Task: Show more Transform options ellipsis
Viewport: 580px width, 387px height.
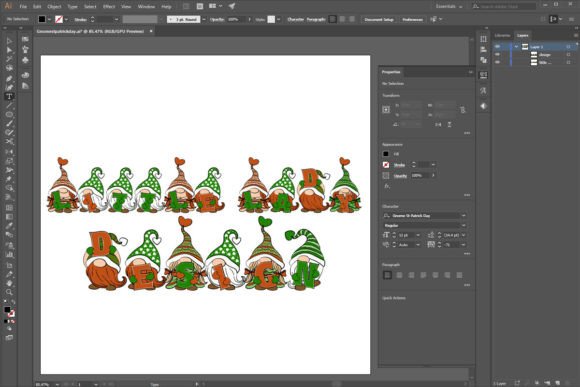Action: 467,133
